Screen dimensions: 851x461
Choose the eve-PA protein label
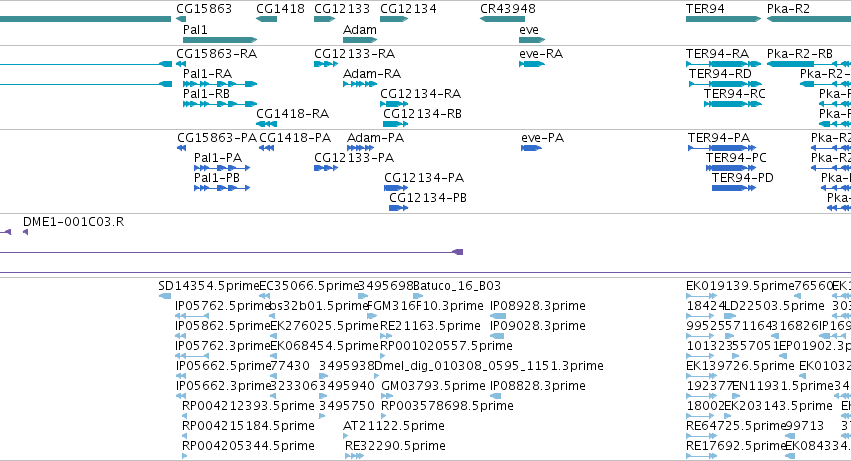(543, 138)
